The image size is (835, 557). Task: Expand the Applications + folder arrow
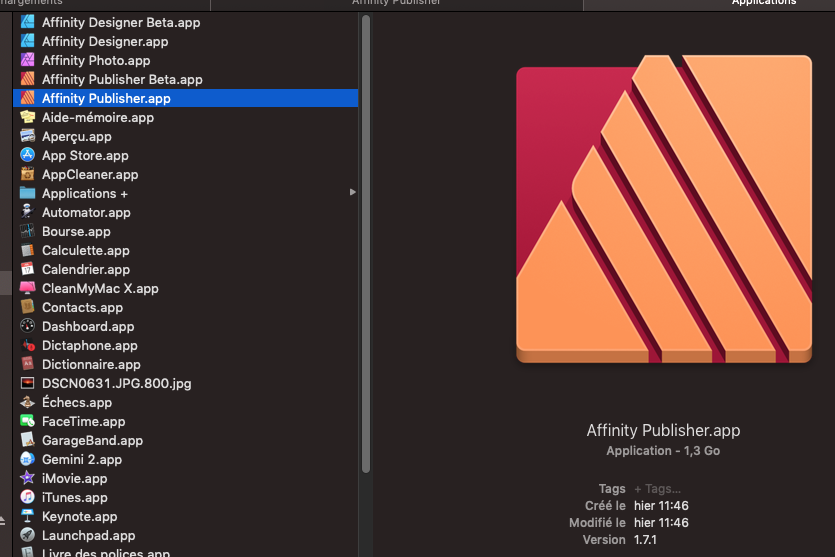coord(353,192)
